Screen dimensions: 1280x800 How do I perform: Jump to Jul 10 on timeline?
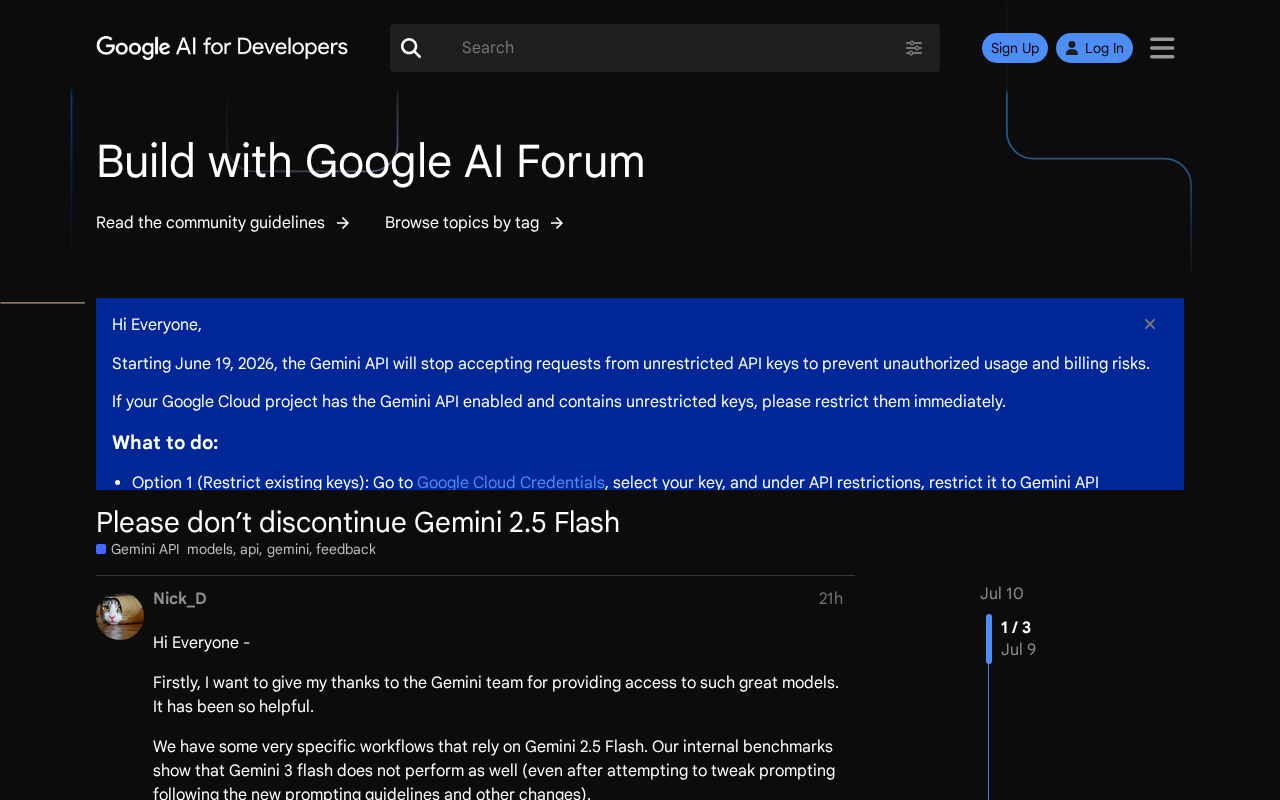(1002, 593)
